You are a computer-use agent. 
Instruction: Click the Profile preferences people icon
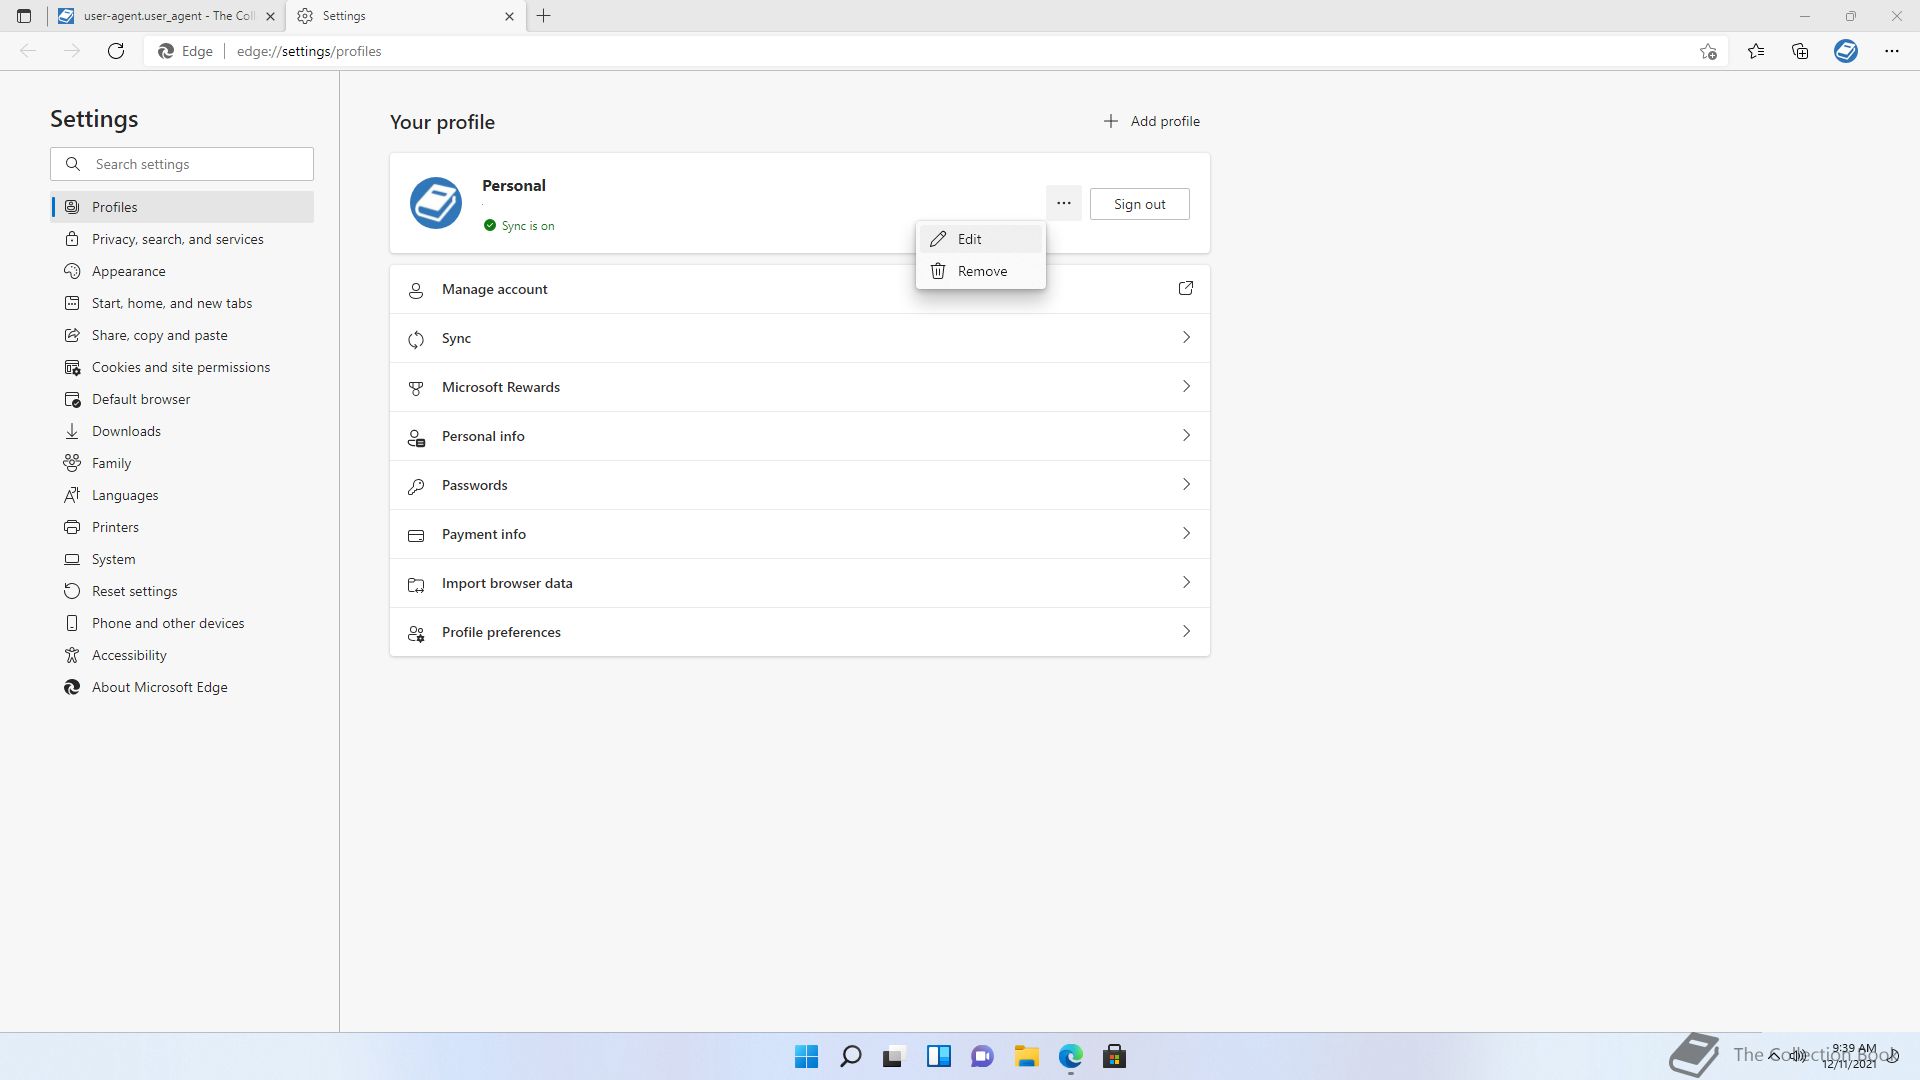click(x=416, y=633)
